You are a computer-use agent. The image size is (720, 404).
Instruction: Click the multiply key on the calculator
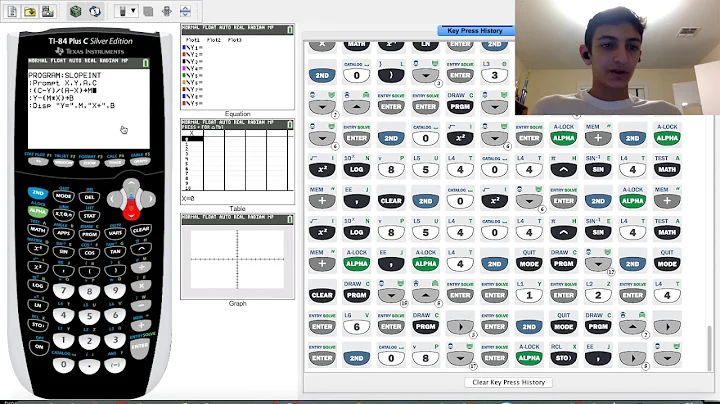point(141,286)
